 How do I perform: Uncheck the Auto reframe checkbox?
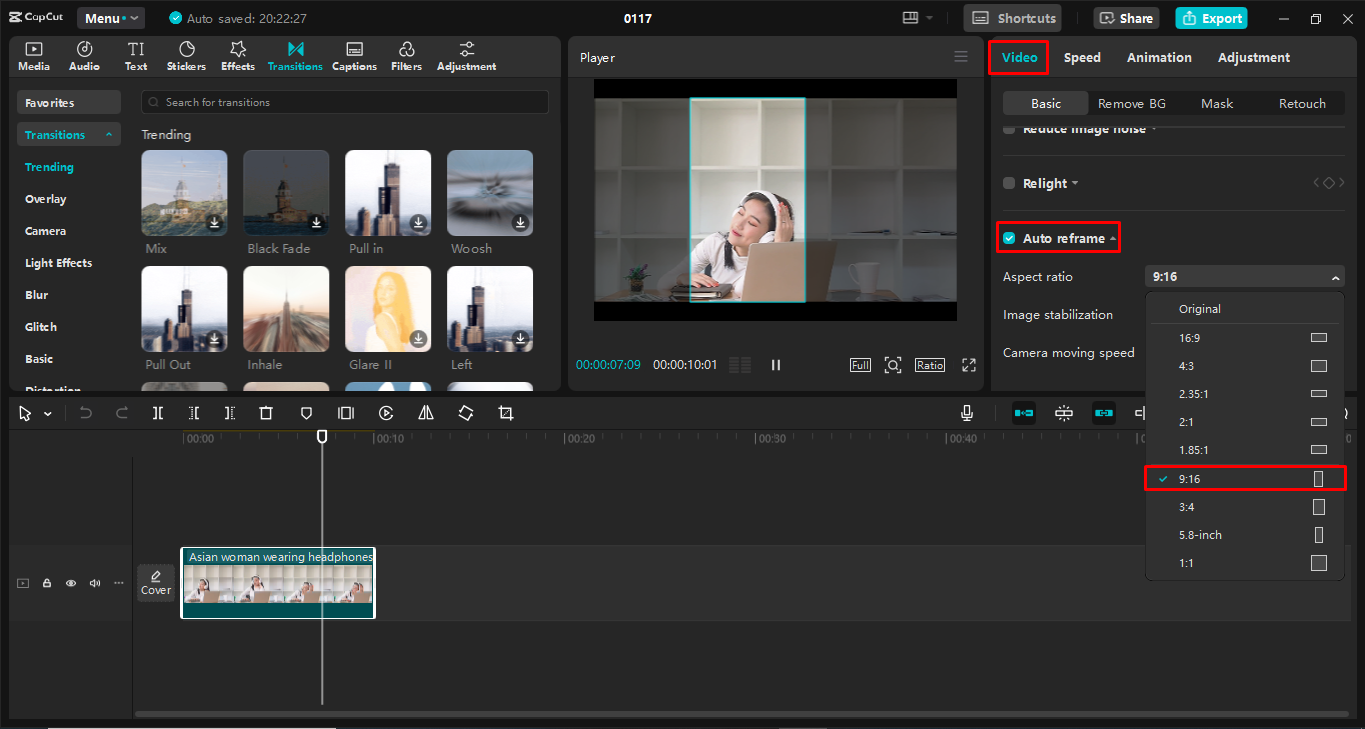[x=1009, y=238]
